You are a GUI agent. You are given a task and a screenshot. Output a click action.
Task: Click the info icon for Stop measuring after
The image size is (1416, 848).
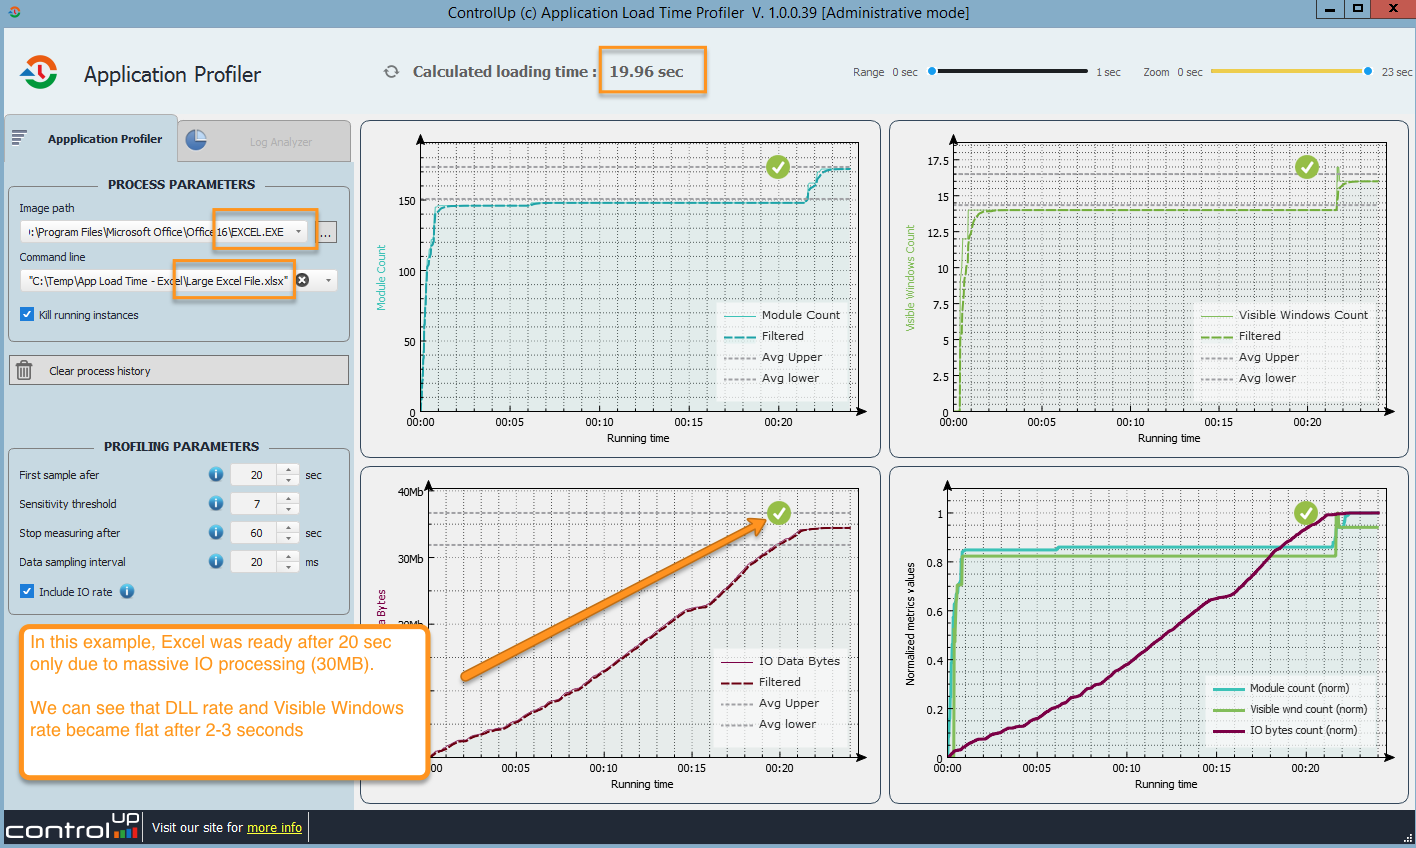pos(215,533)
